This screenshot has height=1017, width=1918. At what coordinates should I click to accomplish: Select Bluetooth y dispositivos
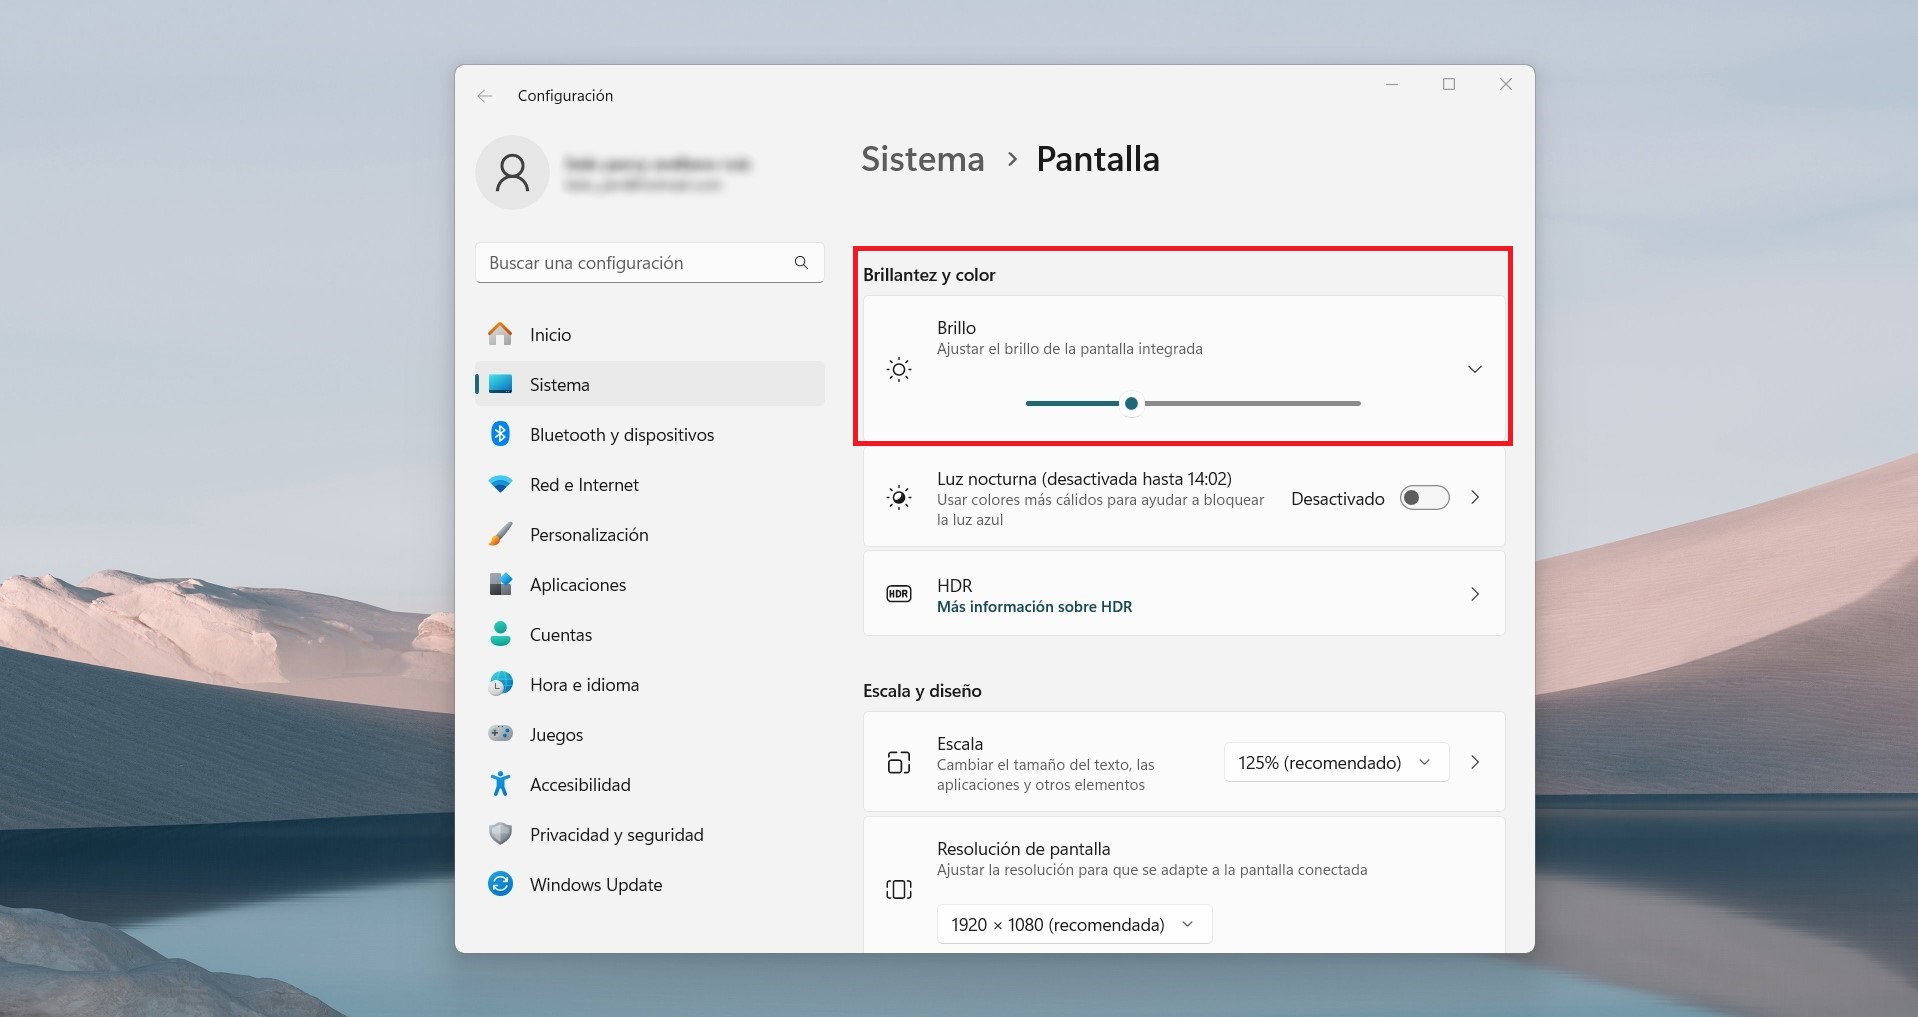pos(650,434)
